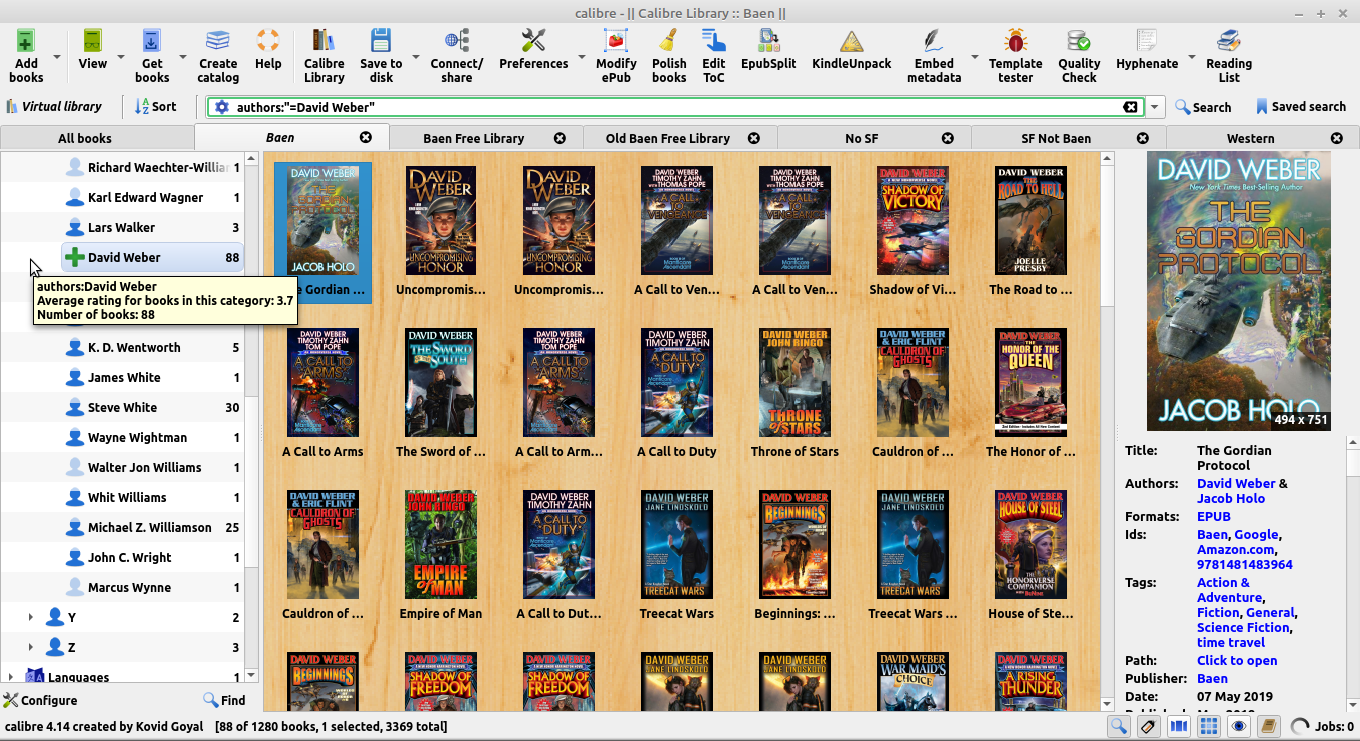This screenshot has width=1360, height=741.
Task: Open the Virtual library menu
Action: [x=54, y=106]
